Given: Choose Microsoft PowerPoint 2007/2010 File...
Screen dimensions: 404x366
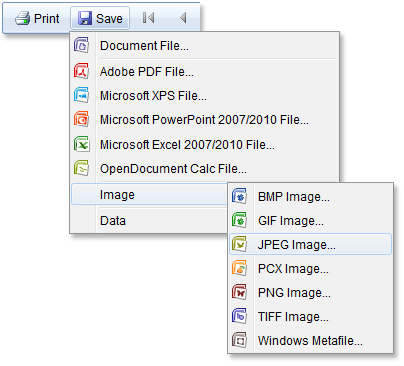Looking at the screenshot, I should coord(204,120).
